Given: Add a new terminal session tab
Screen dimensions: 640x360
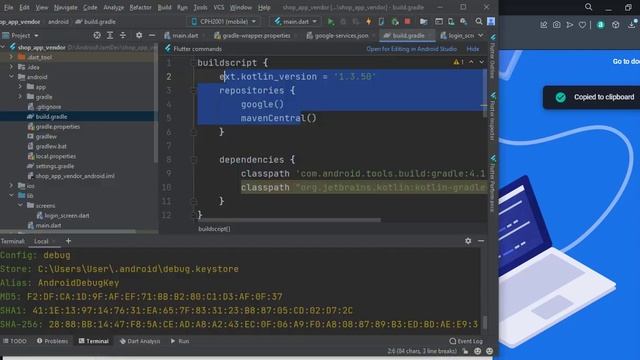Looking at the screenshot, I should [x=68, y=241].
